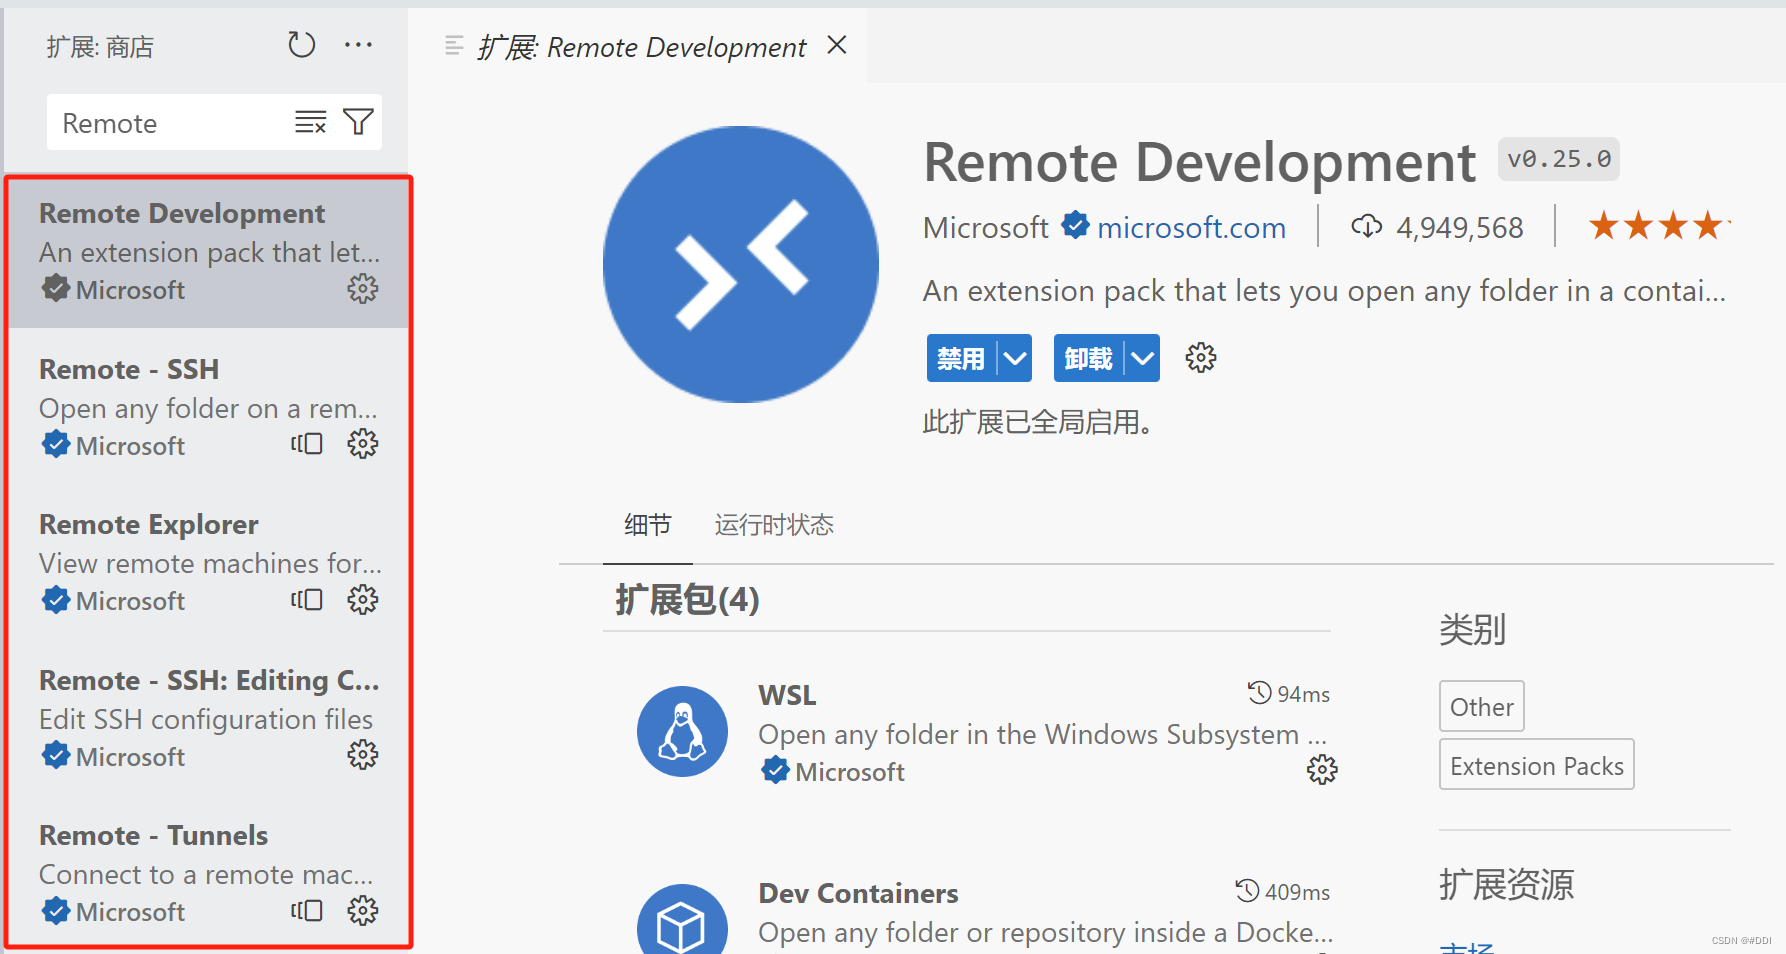Click the star rating of Remote Development
Viewport: 1786px width, 954px height.
pyautogui.click(x=1657, y=225)
